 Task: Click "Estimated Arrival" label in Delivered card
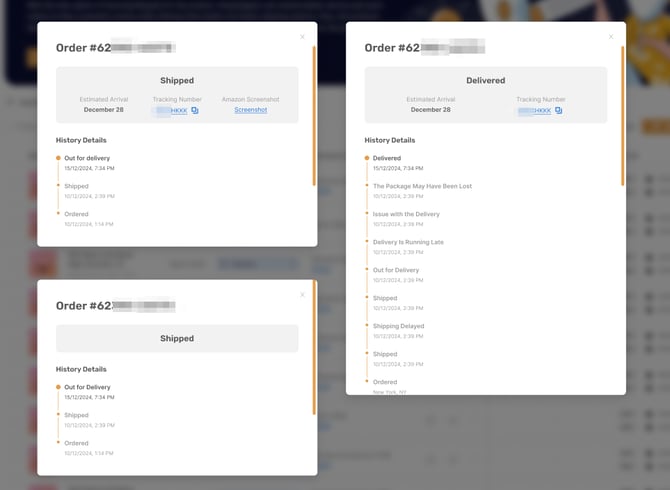(430, 99)
